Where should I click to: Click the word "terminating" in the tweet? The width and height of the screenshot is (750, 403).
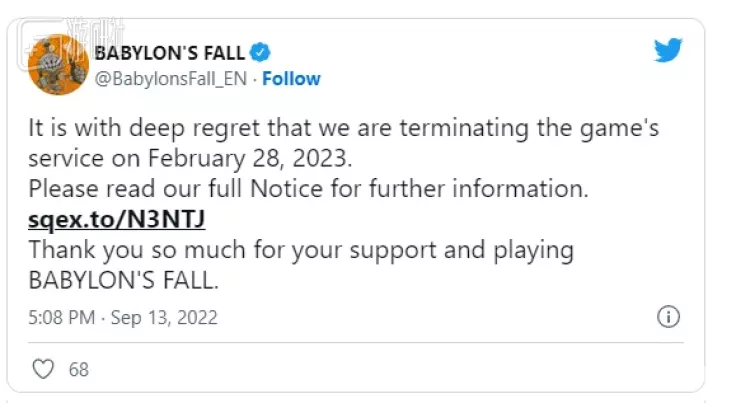click(x=464, y=128)
